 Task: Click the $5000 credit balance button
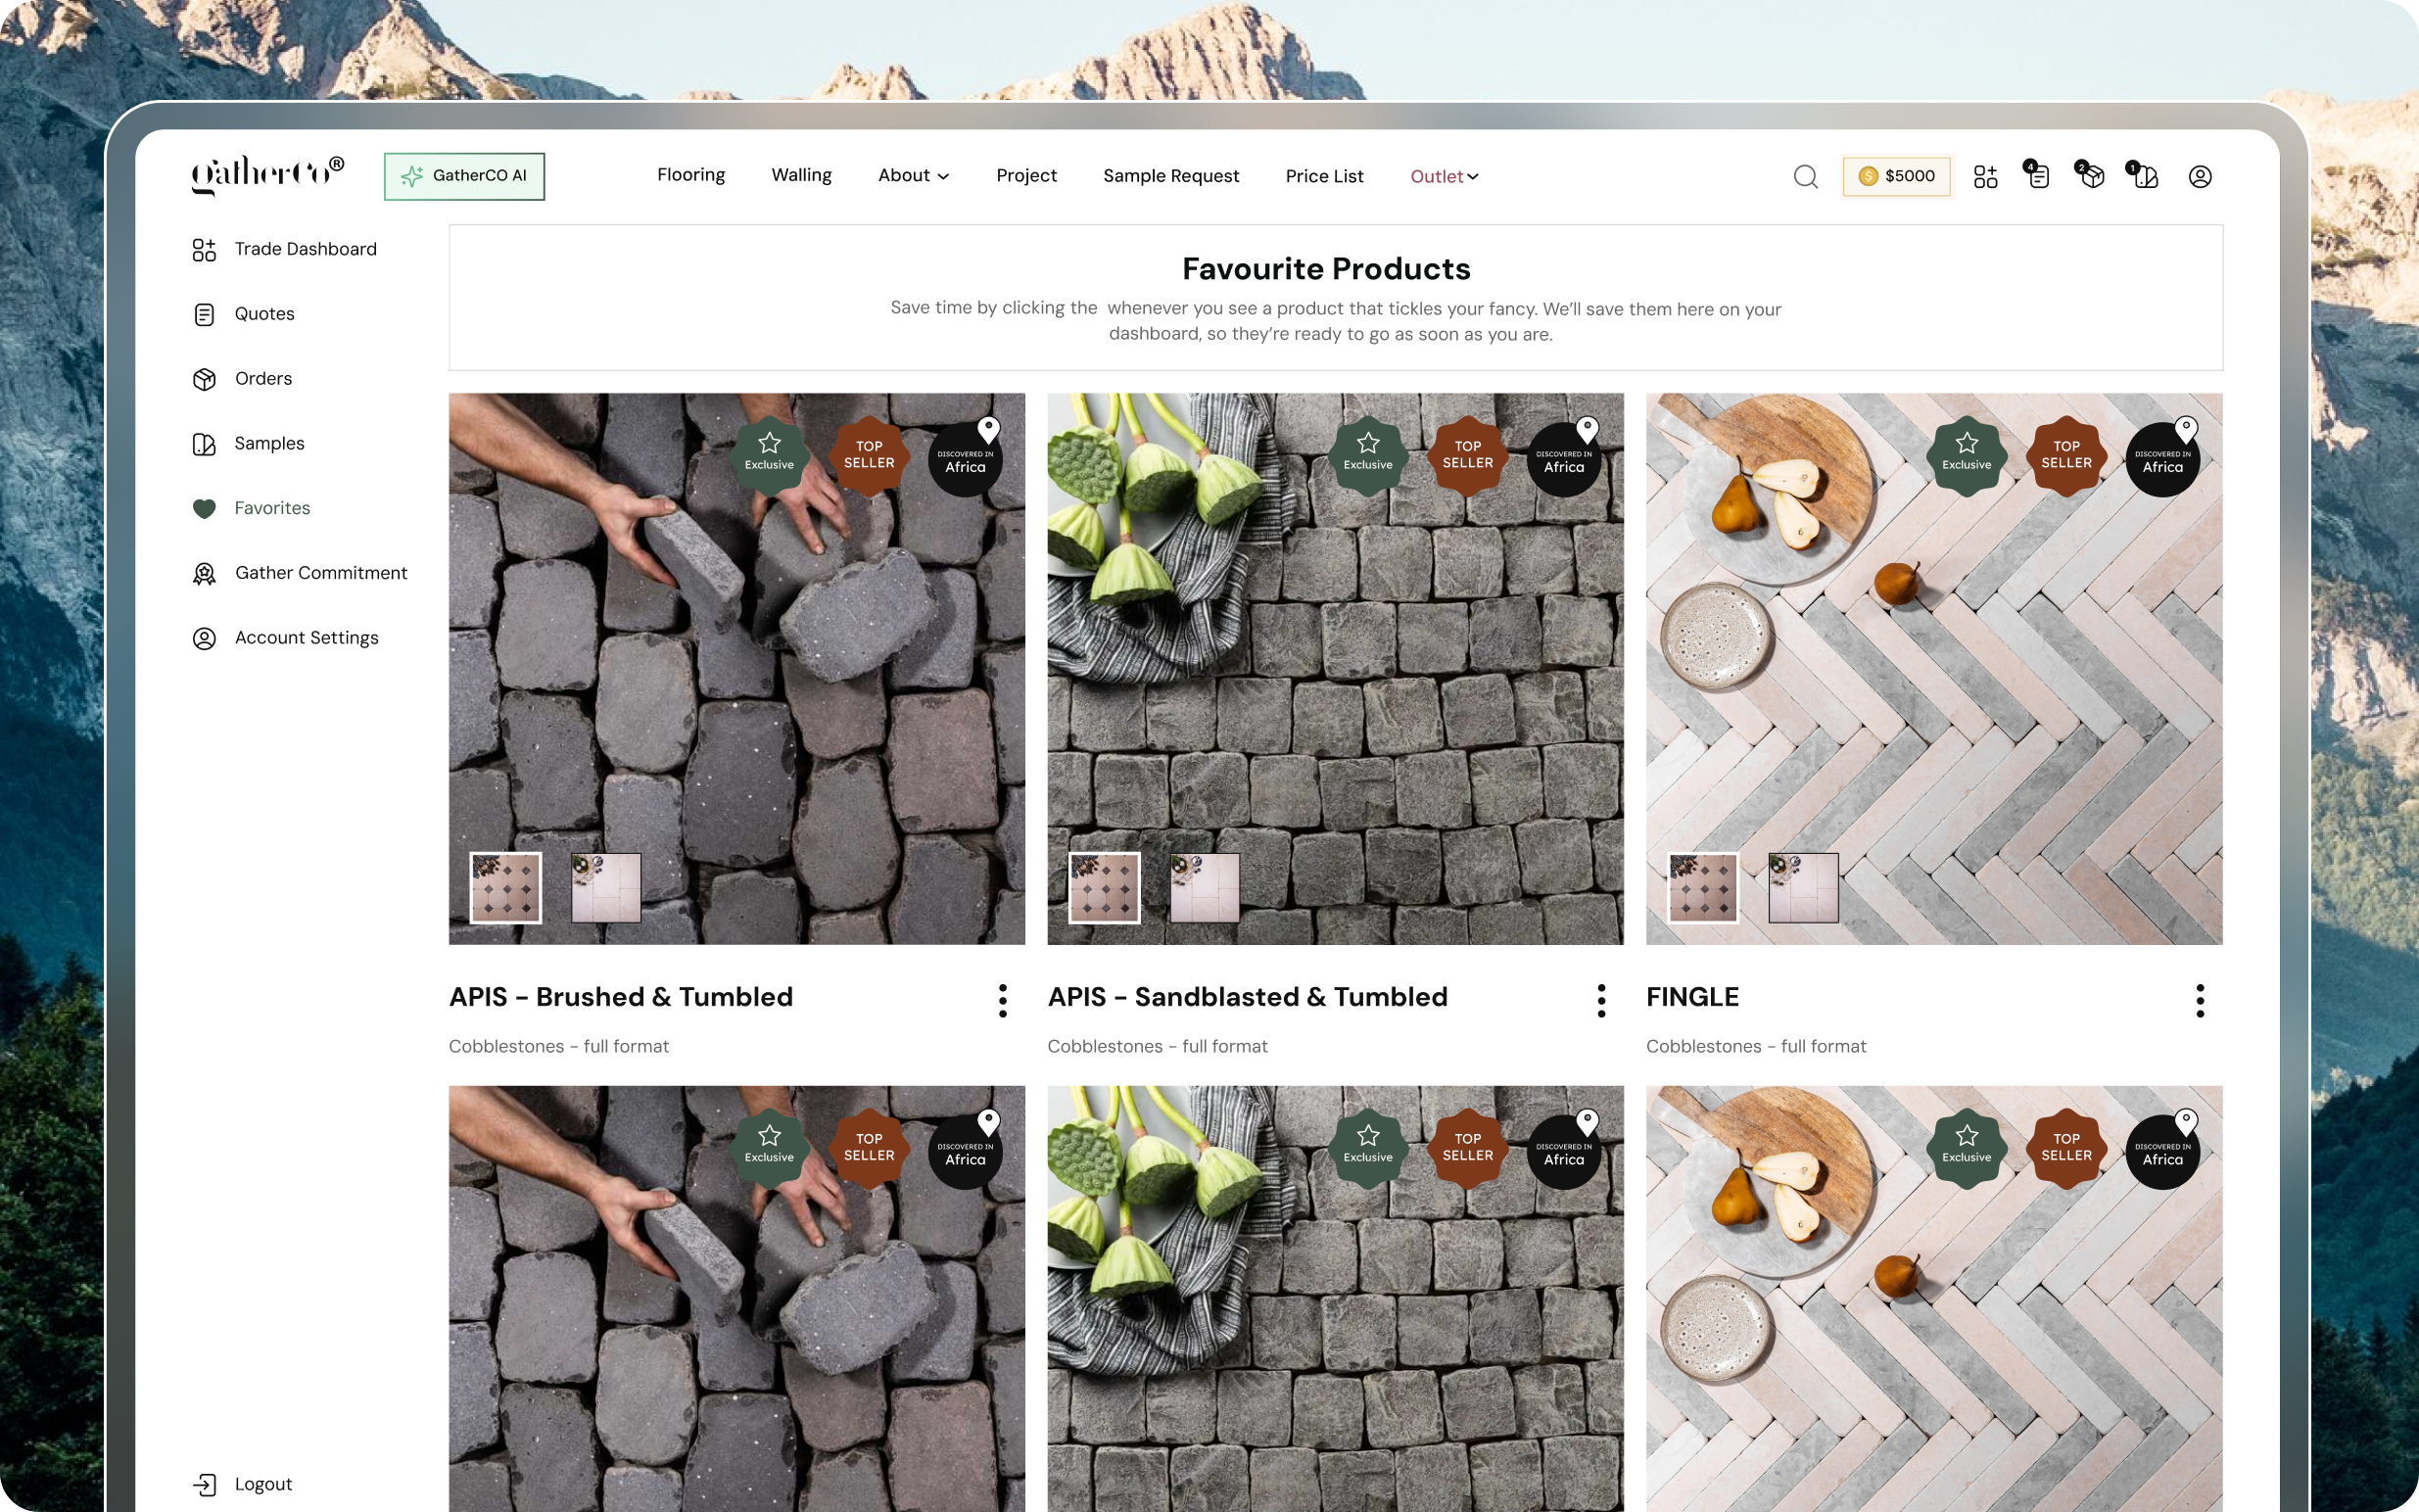[x=1897, y=176]
